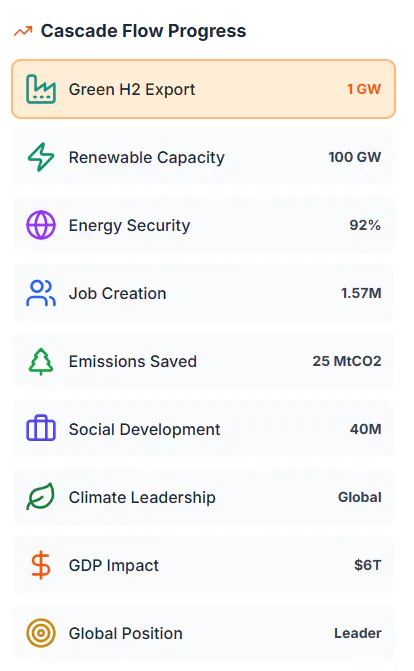This screenshot has height=671, width=414.
Task: Click the briefcase Social Development icon
Action: pos(41,428)
